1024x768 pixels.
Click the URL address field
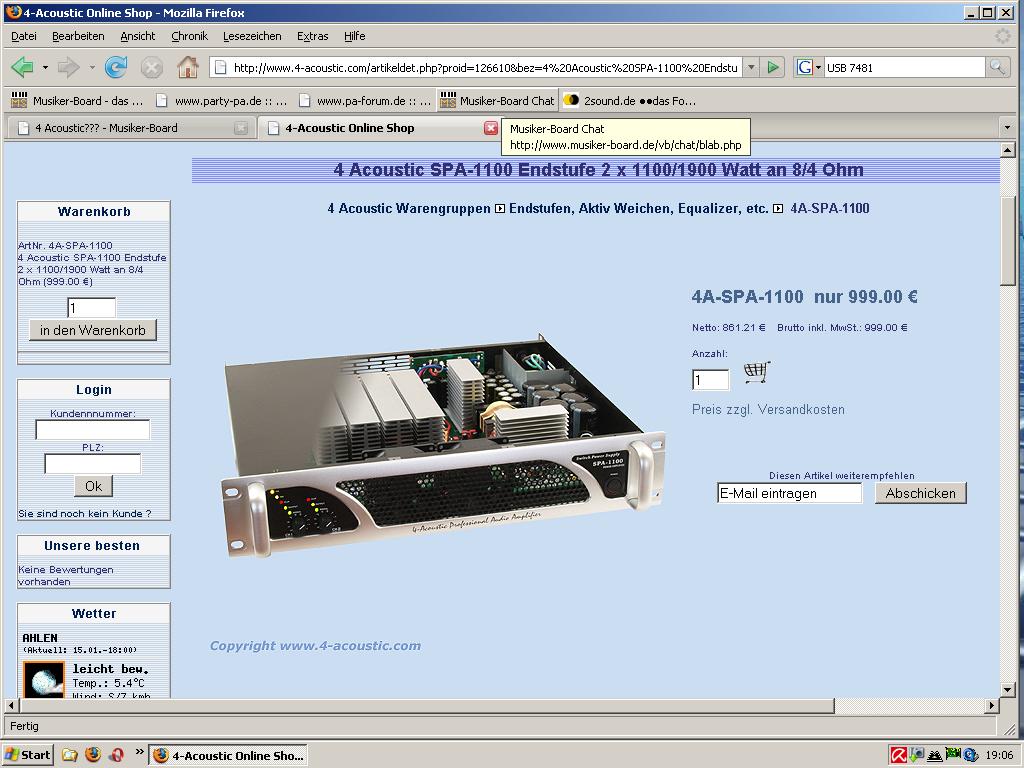pyautogui.click(x=485, y=67)
